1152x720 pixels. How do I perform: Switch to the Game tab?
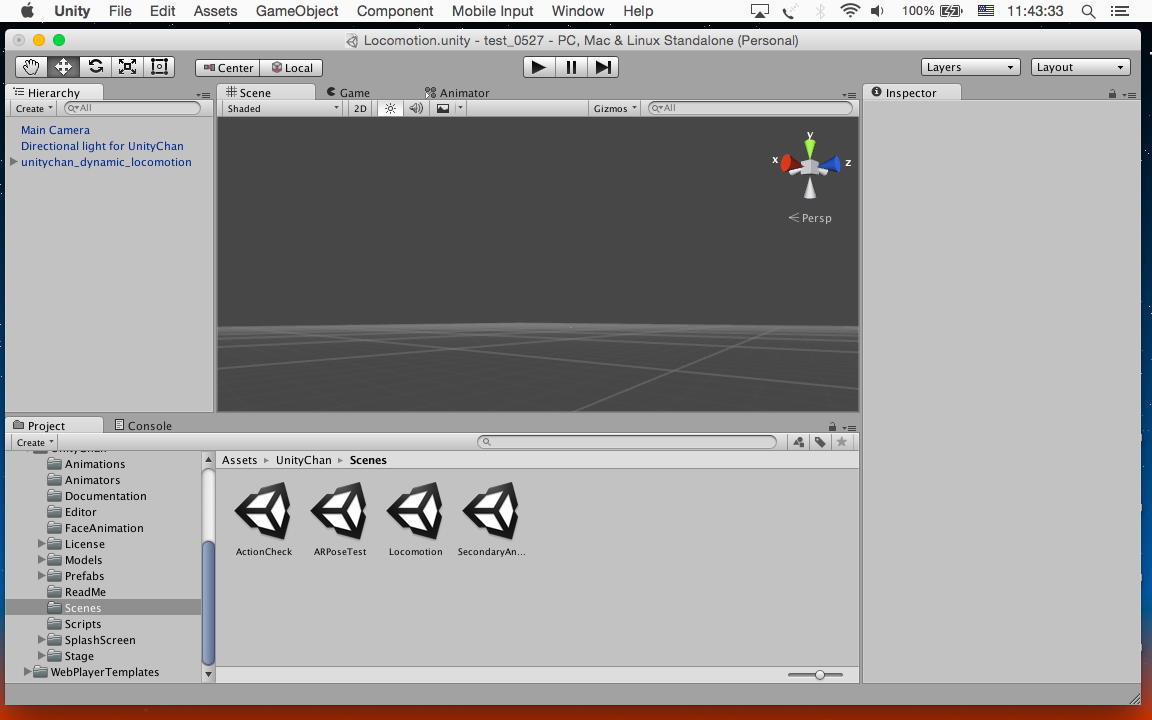pos(348,93)
